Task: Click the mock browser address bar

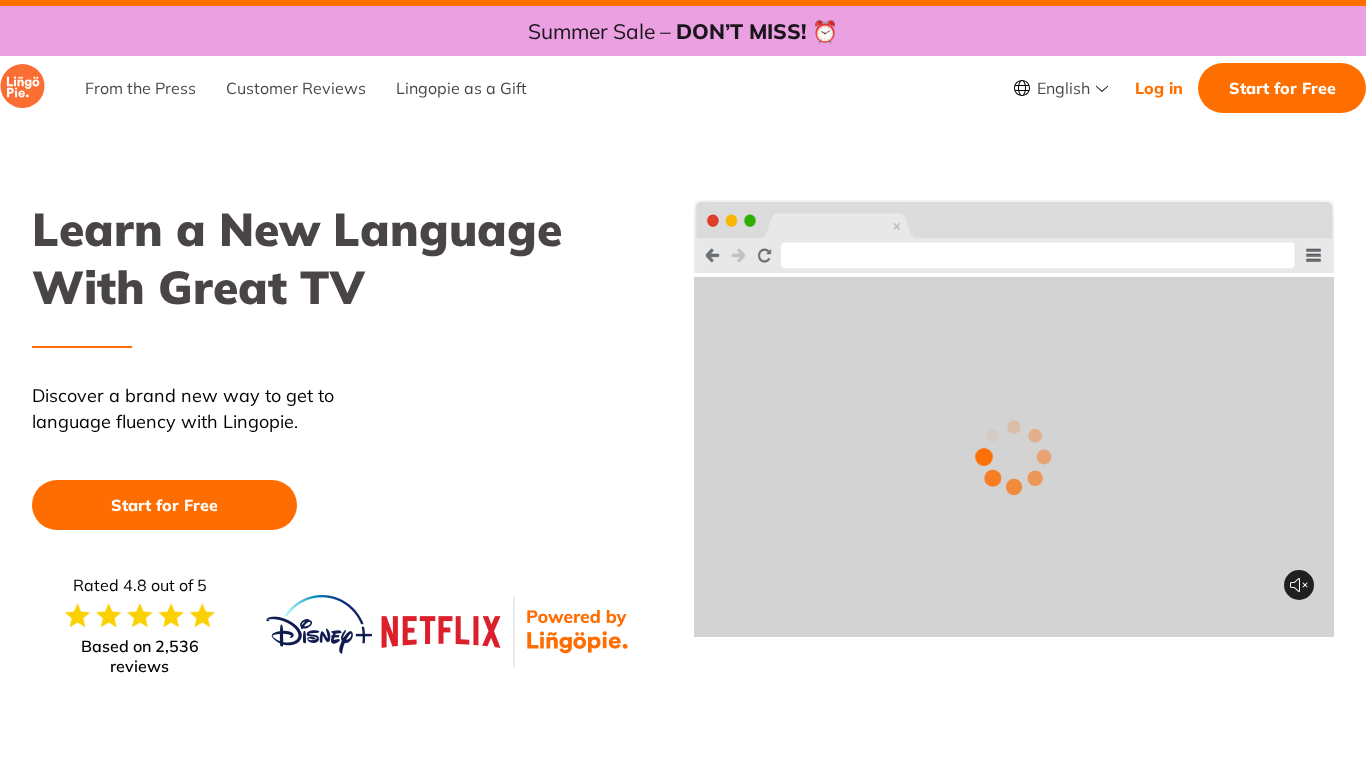Action: click(1037, 255)
